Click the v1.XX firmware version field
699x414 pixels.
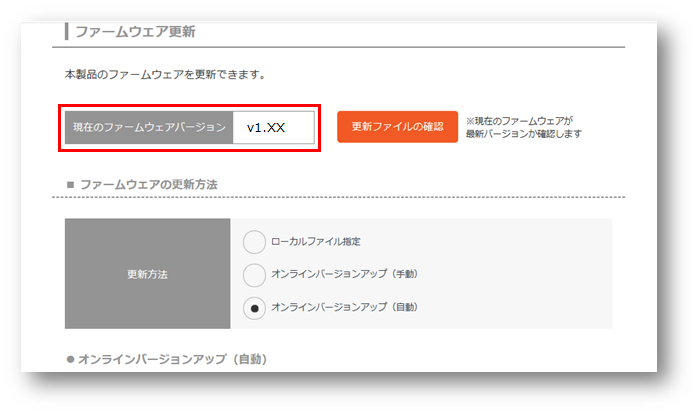(x=273, y=128)
